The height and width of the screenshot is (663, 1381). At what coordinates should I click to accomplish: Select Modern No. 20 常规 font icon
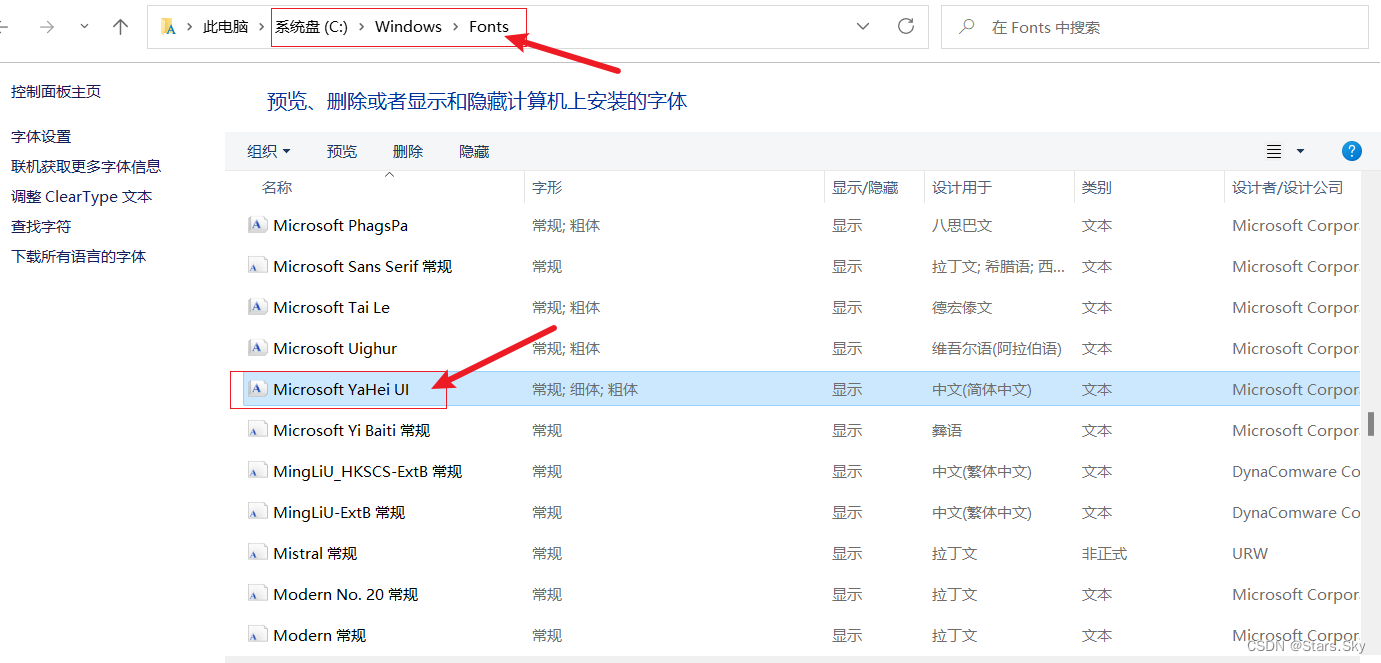pyautogui.click(x=257, y=594)
